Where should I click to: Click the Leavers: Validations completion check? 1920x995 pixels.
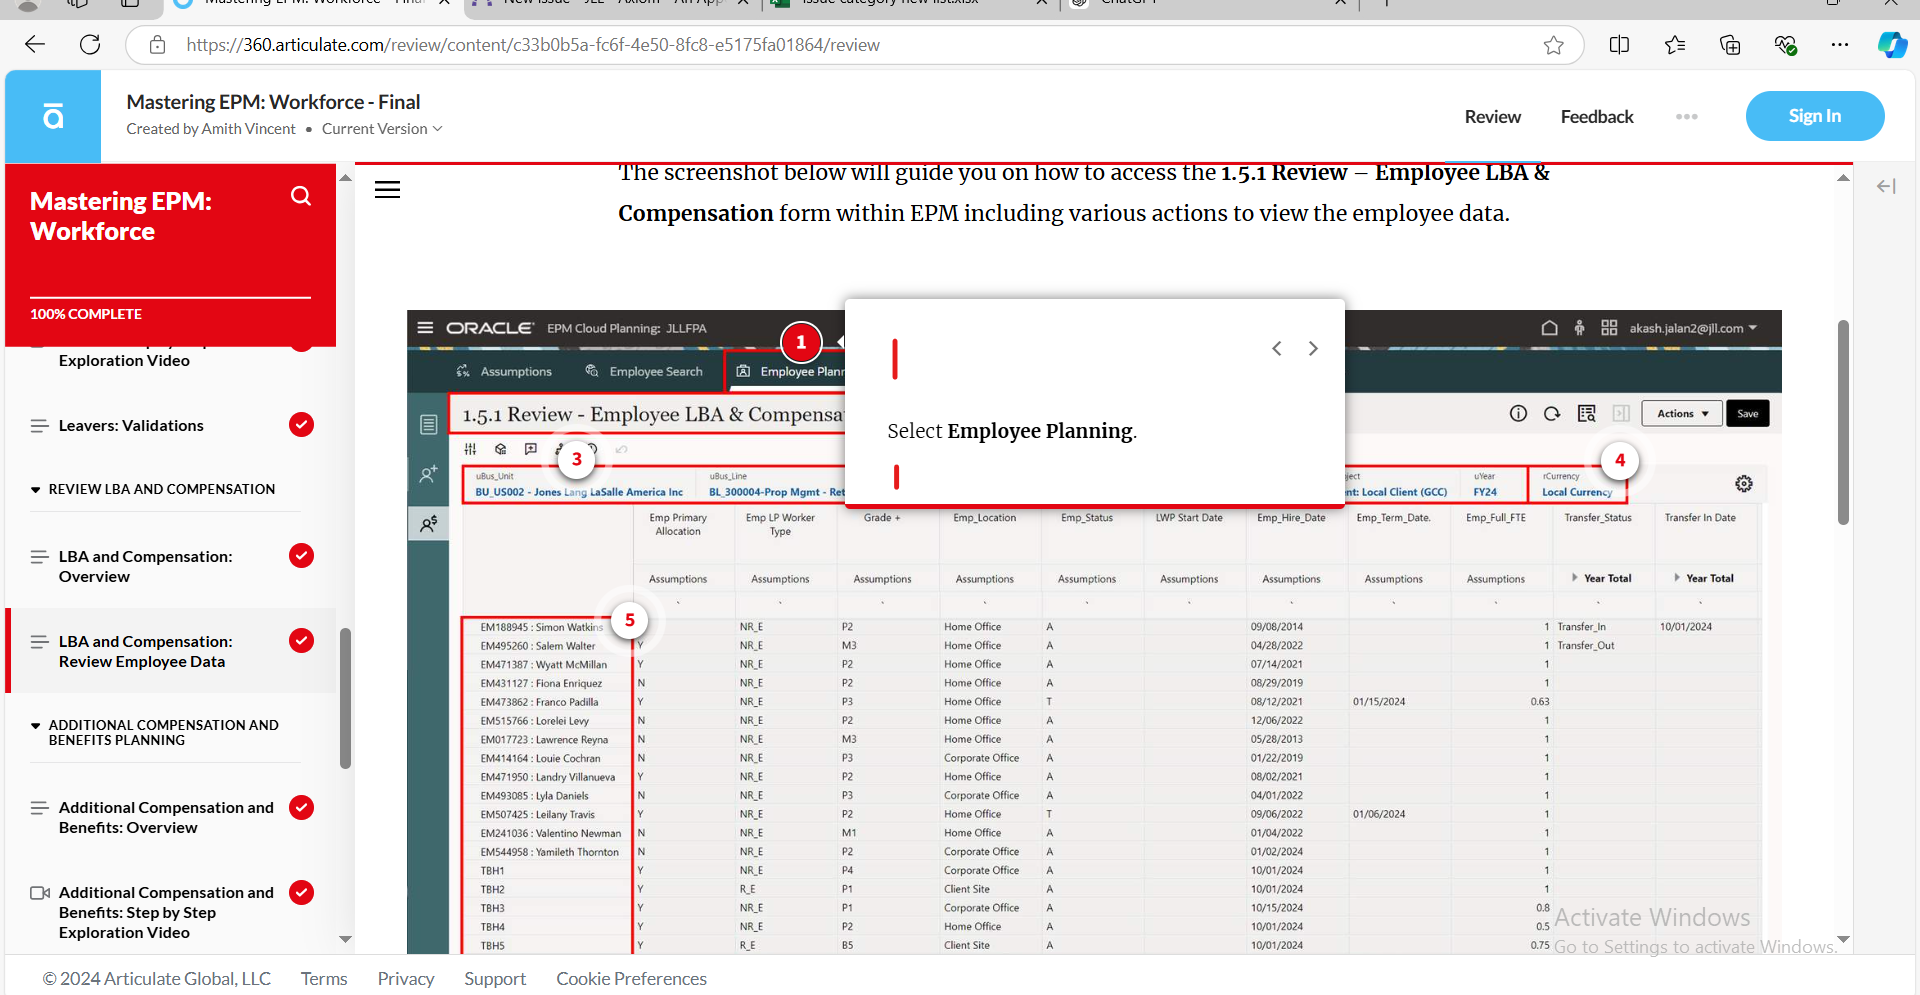point(301,425)
